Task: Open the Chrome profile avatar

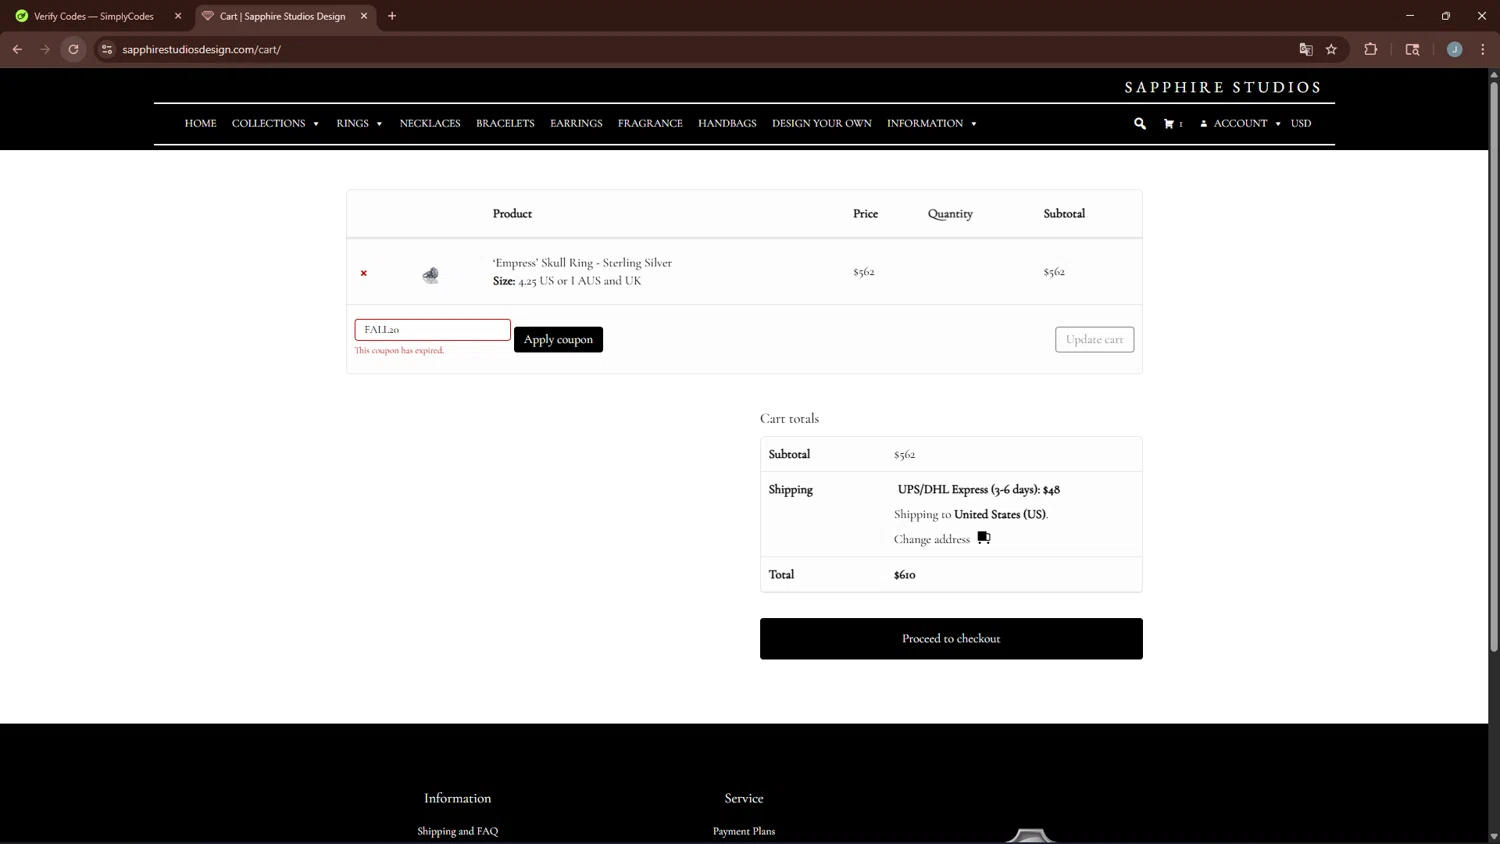Action: [x=1454, y=49]
